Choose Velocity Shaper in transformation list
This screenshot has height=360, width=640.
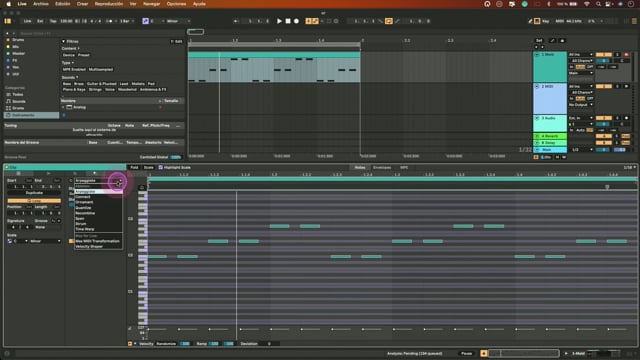[x=98, y=247]
